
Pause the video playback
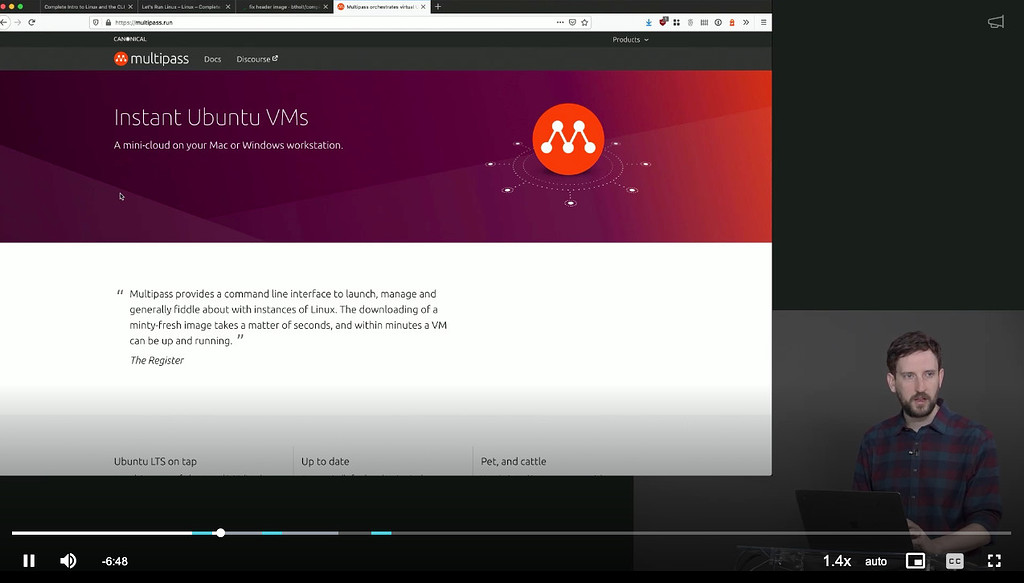[28, 560]
